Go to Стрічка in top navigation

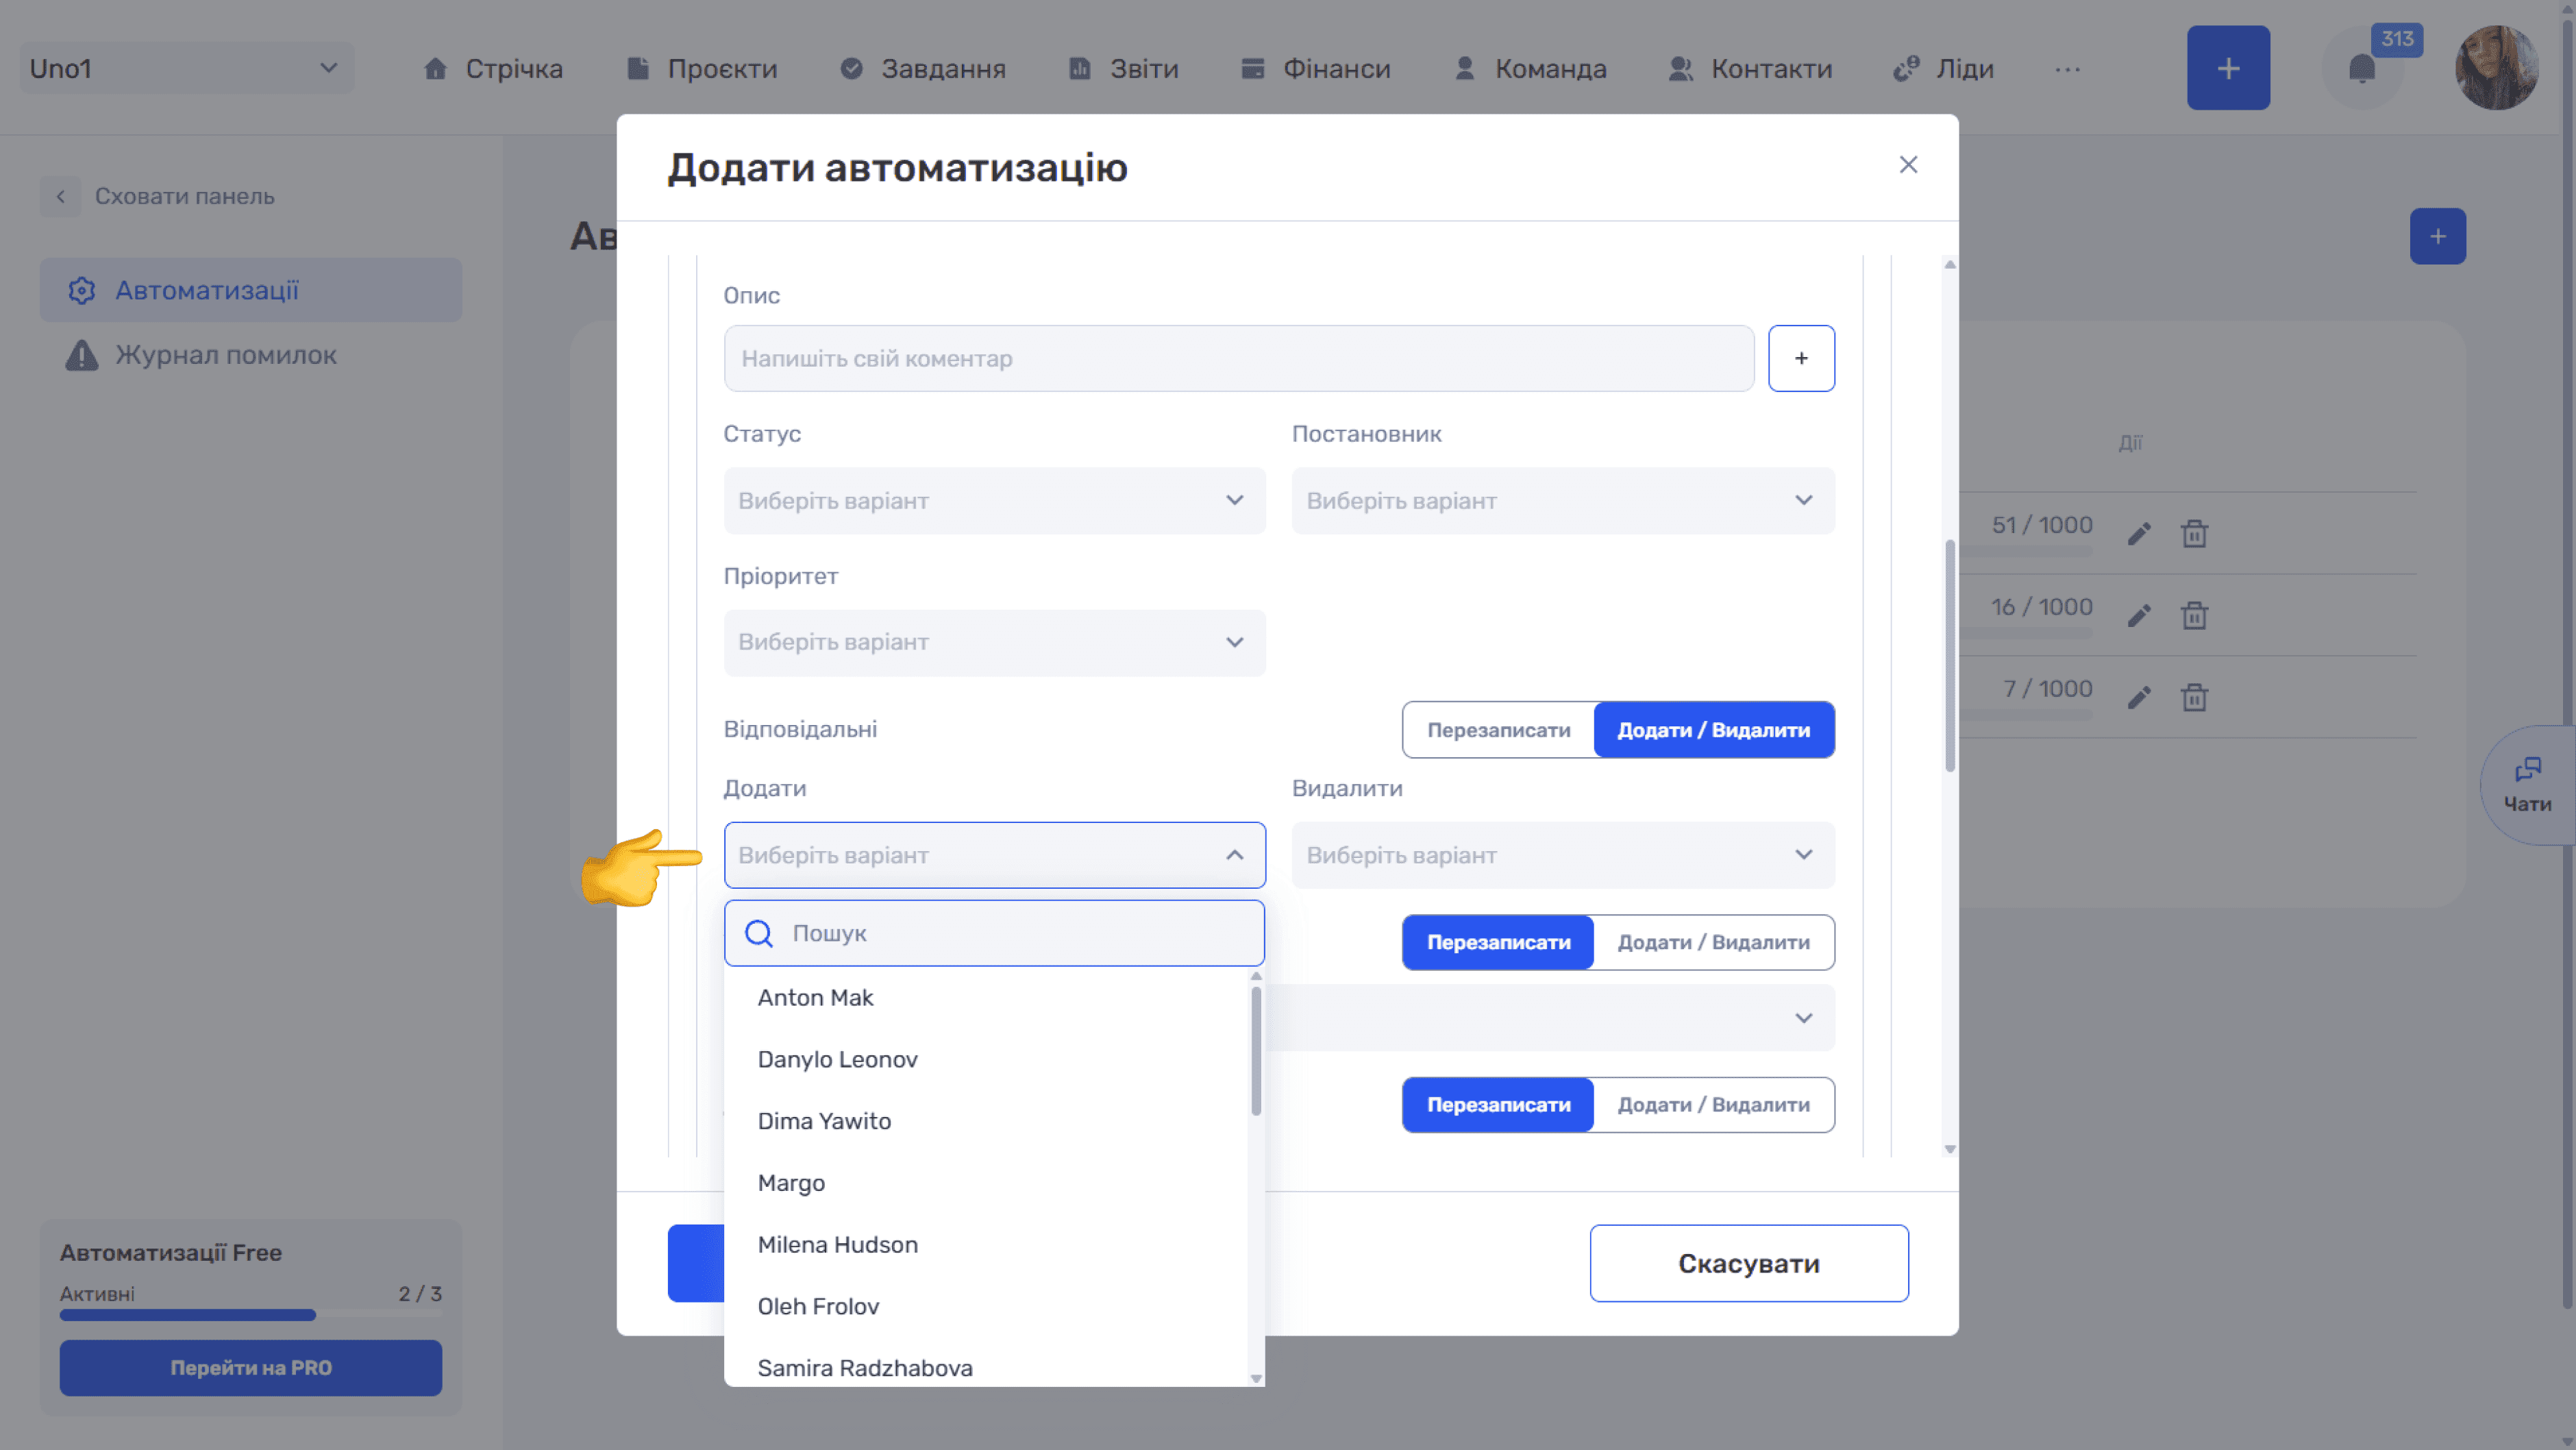point(493,69)
